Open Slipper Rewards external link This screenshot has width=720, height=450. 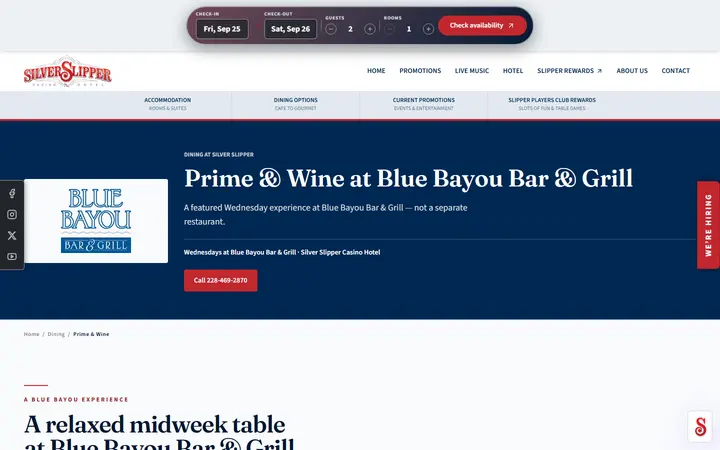tap(569, 71)
